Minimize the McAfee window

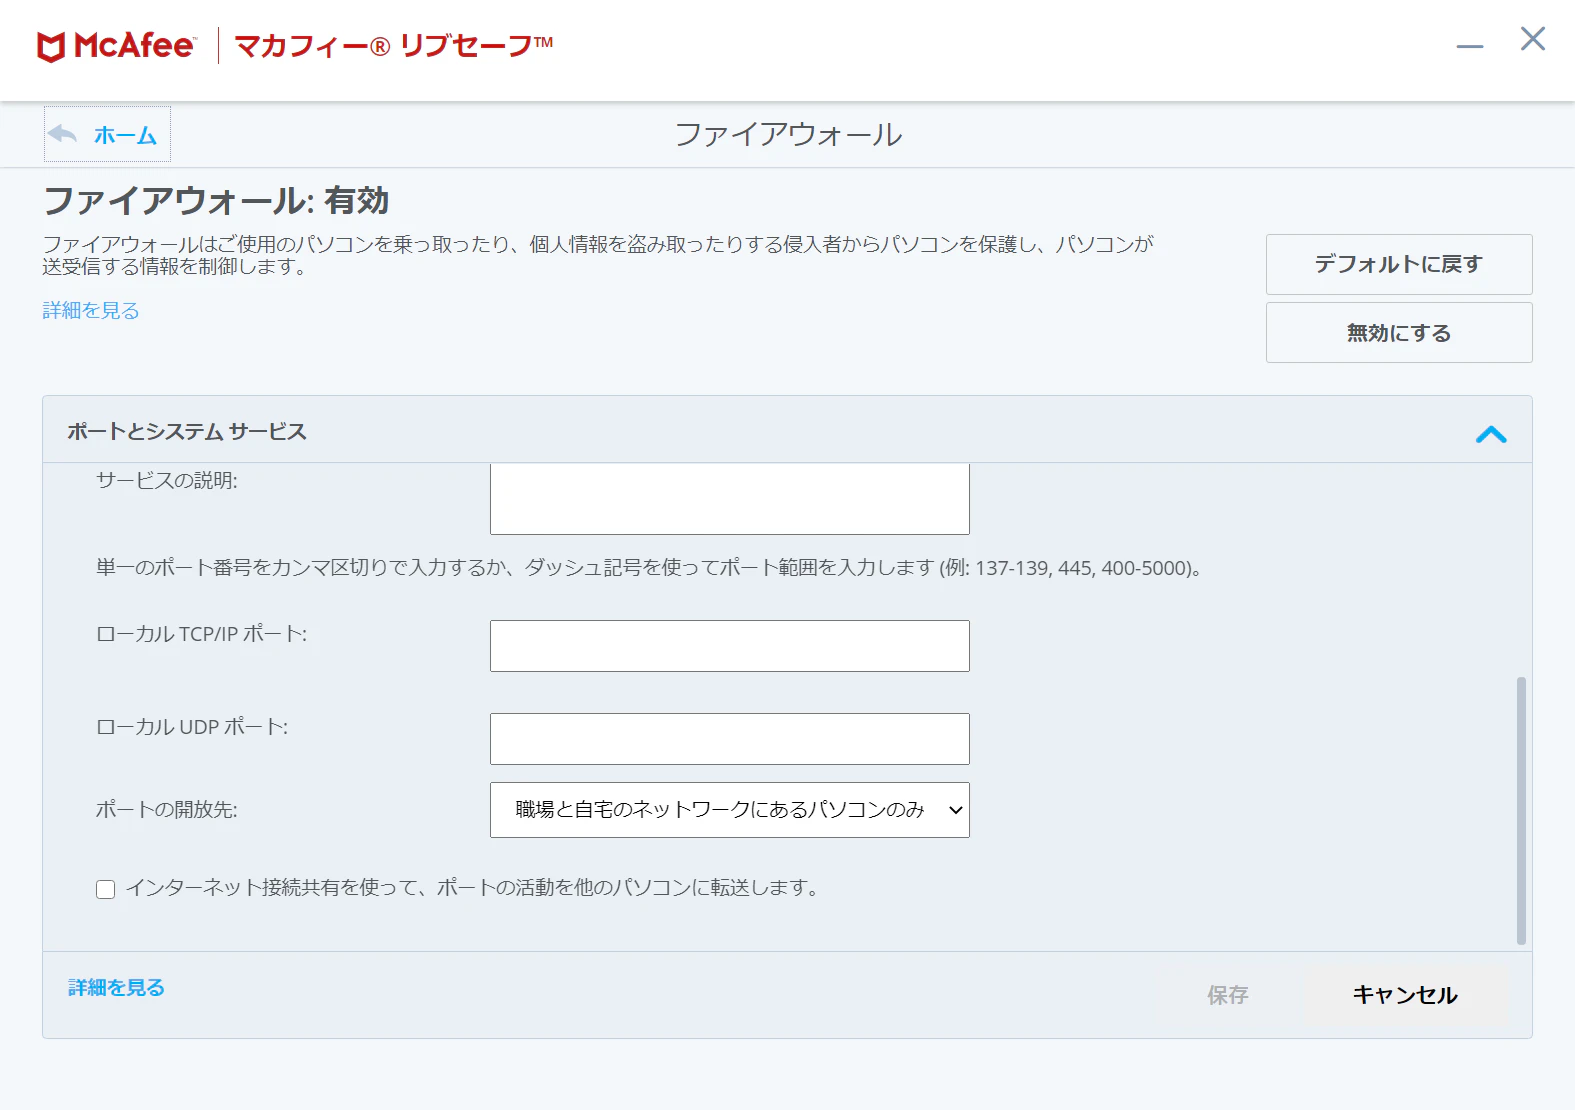[x=1469, y=46]
